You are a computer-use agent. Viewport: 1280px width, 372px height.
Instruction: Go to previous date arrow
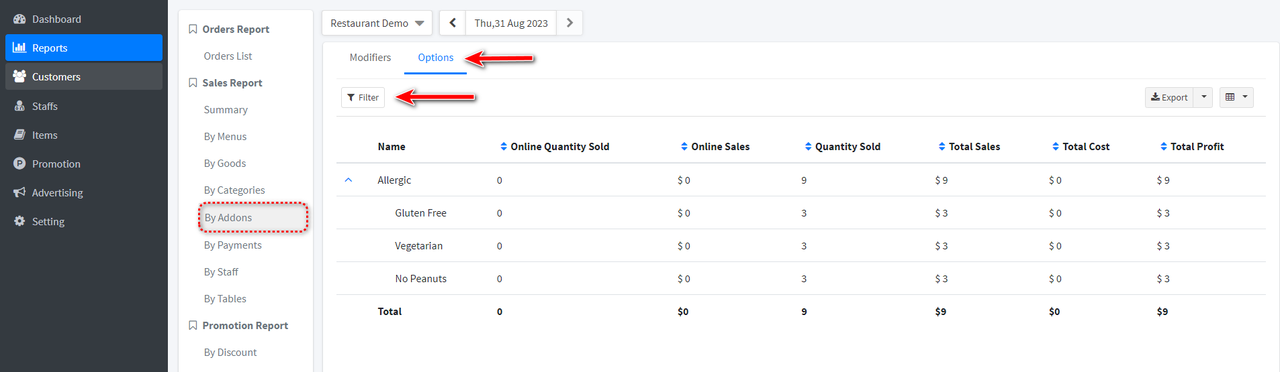(x=453, y=22)
